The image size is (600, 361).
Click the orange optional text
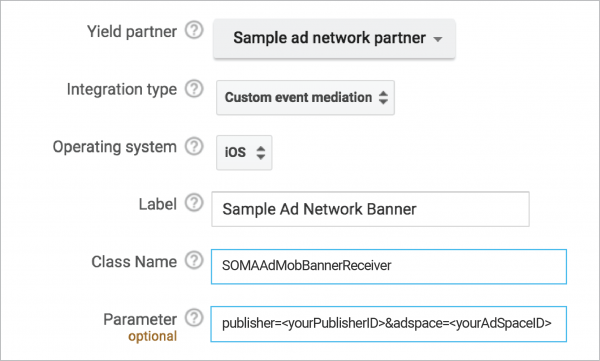[153, 336]
